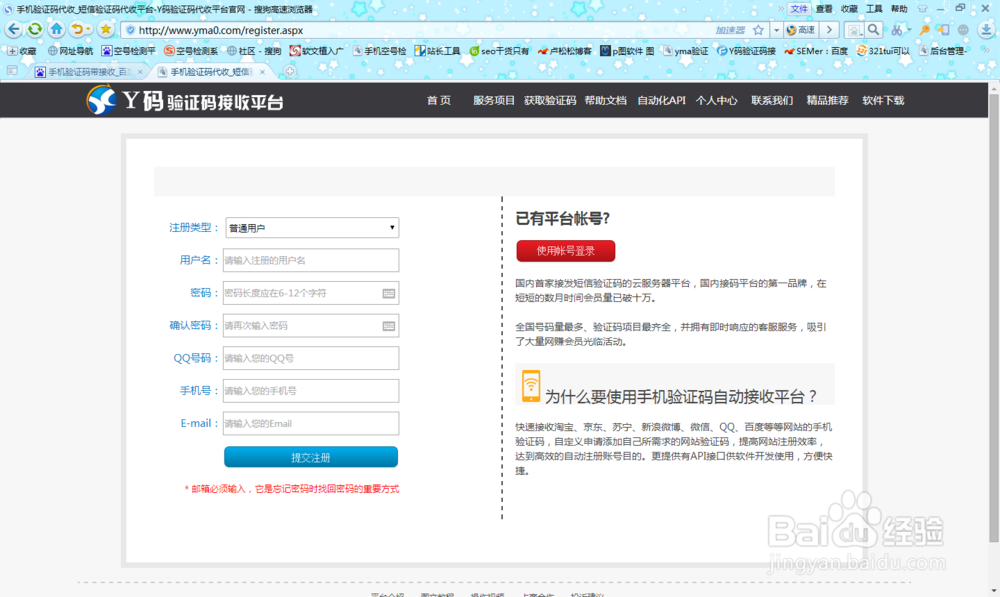Open the yma验证 bookmark

686,51
